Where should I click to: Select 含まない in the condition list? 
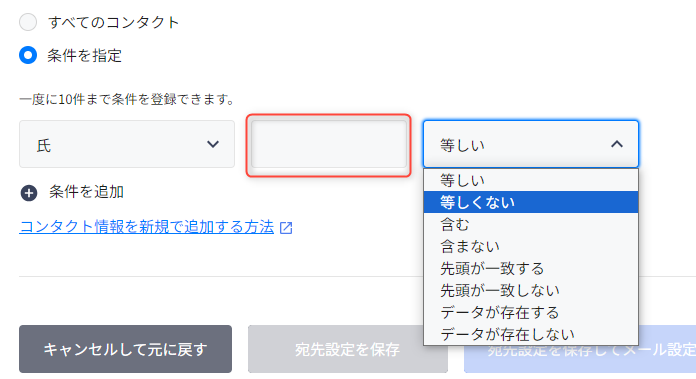(531, 246)
